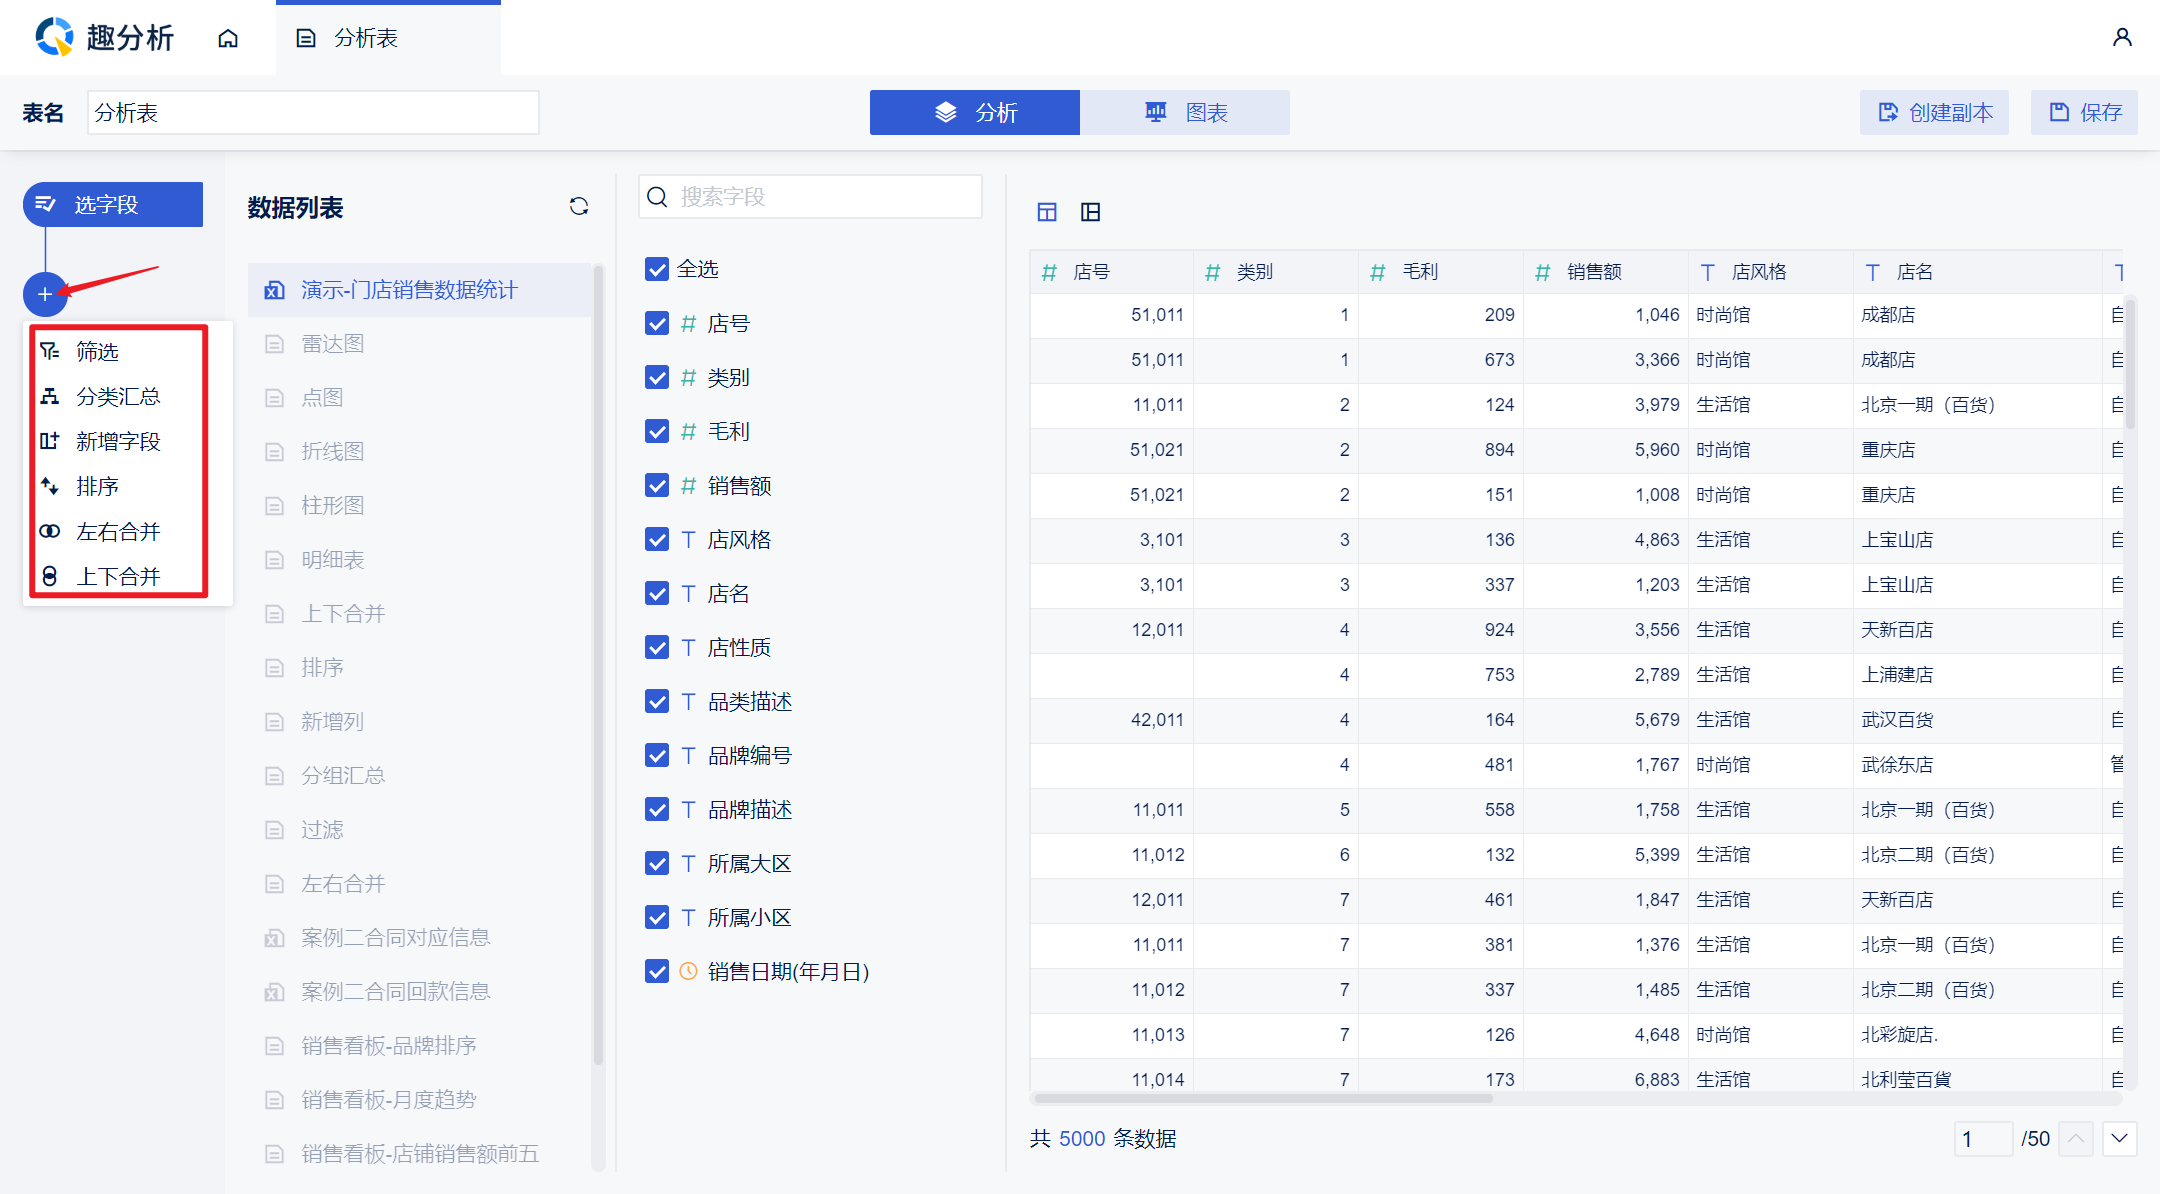The height and width of the screenshot is (1194, 2160).
Task: Click the 创建副本 button
Action: (1934, 112)
